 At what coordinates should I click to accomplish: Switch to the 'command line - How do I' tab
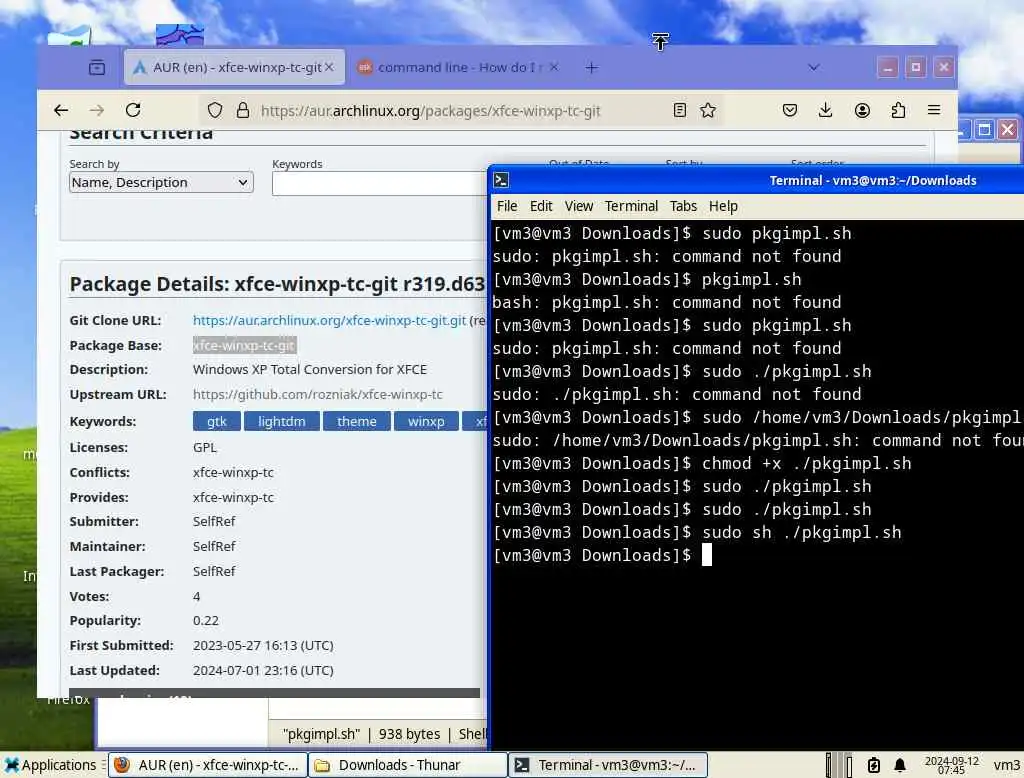[457, 67]
